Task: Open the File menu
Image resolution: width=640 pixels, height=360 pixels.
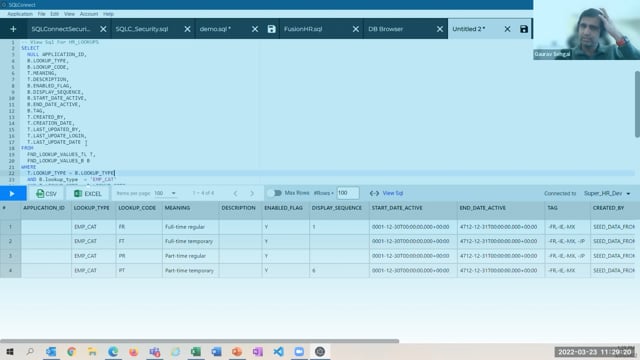Action: pos(42,14)
